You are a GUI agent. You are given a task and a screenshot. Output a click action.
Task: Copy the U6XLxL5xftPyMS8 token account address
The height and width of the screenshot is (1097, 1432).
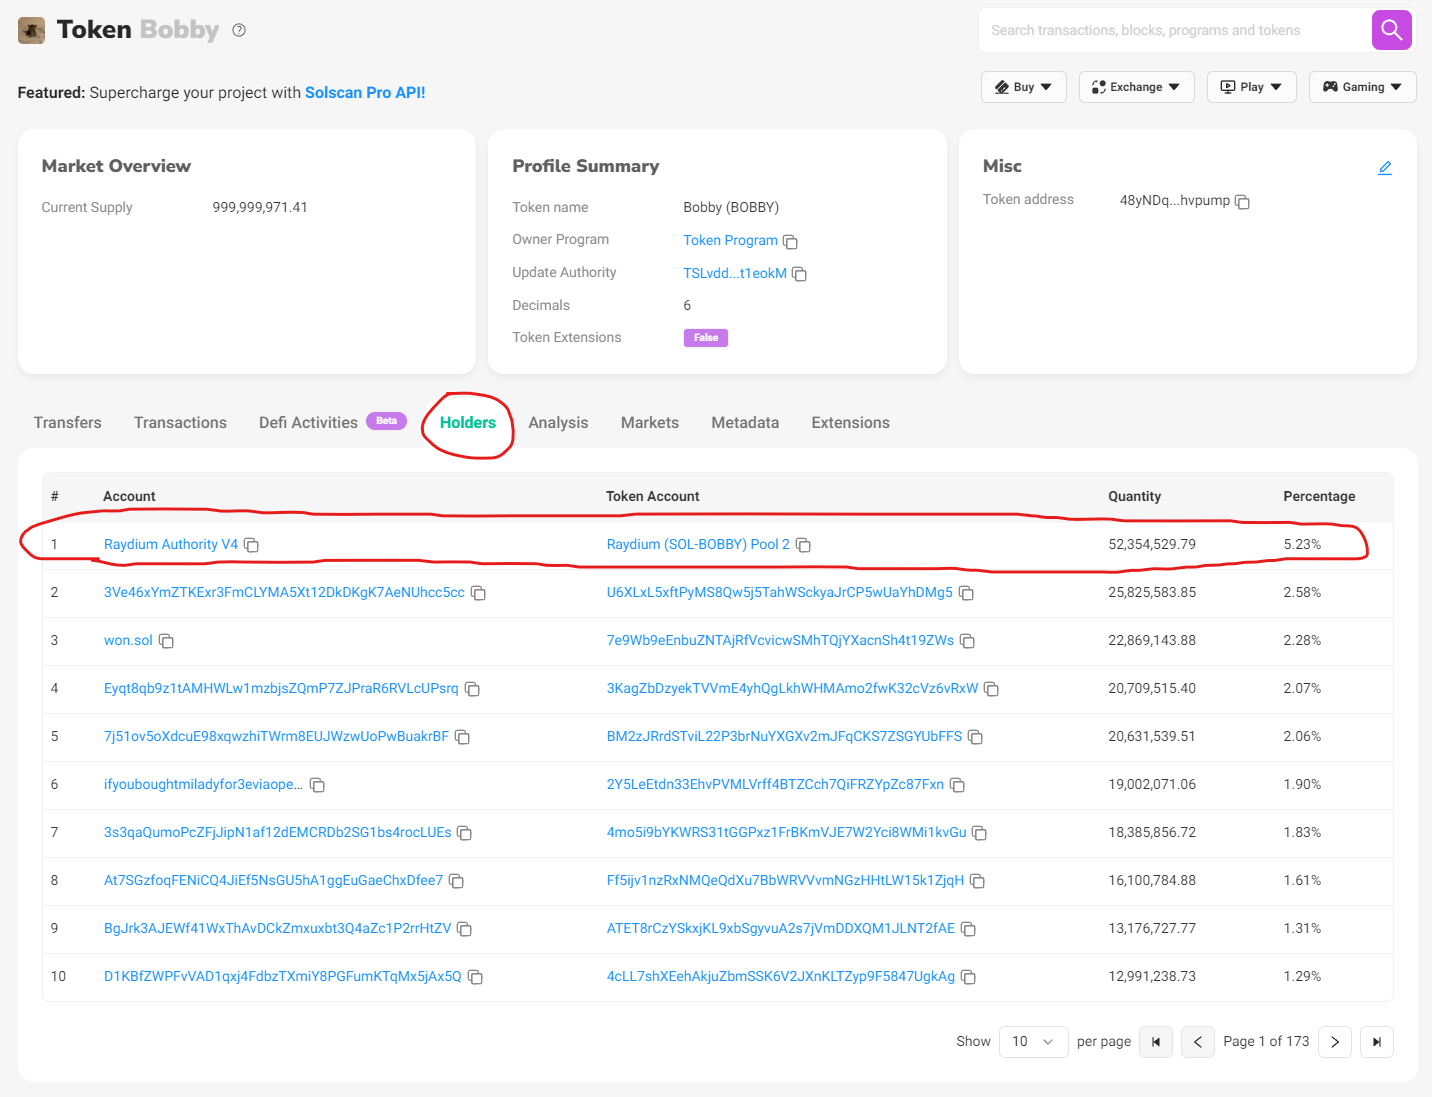[966, 593]
